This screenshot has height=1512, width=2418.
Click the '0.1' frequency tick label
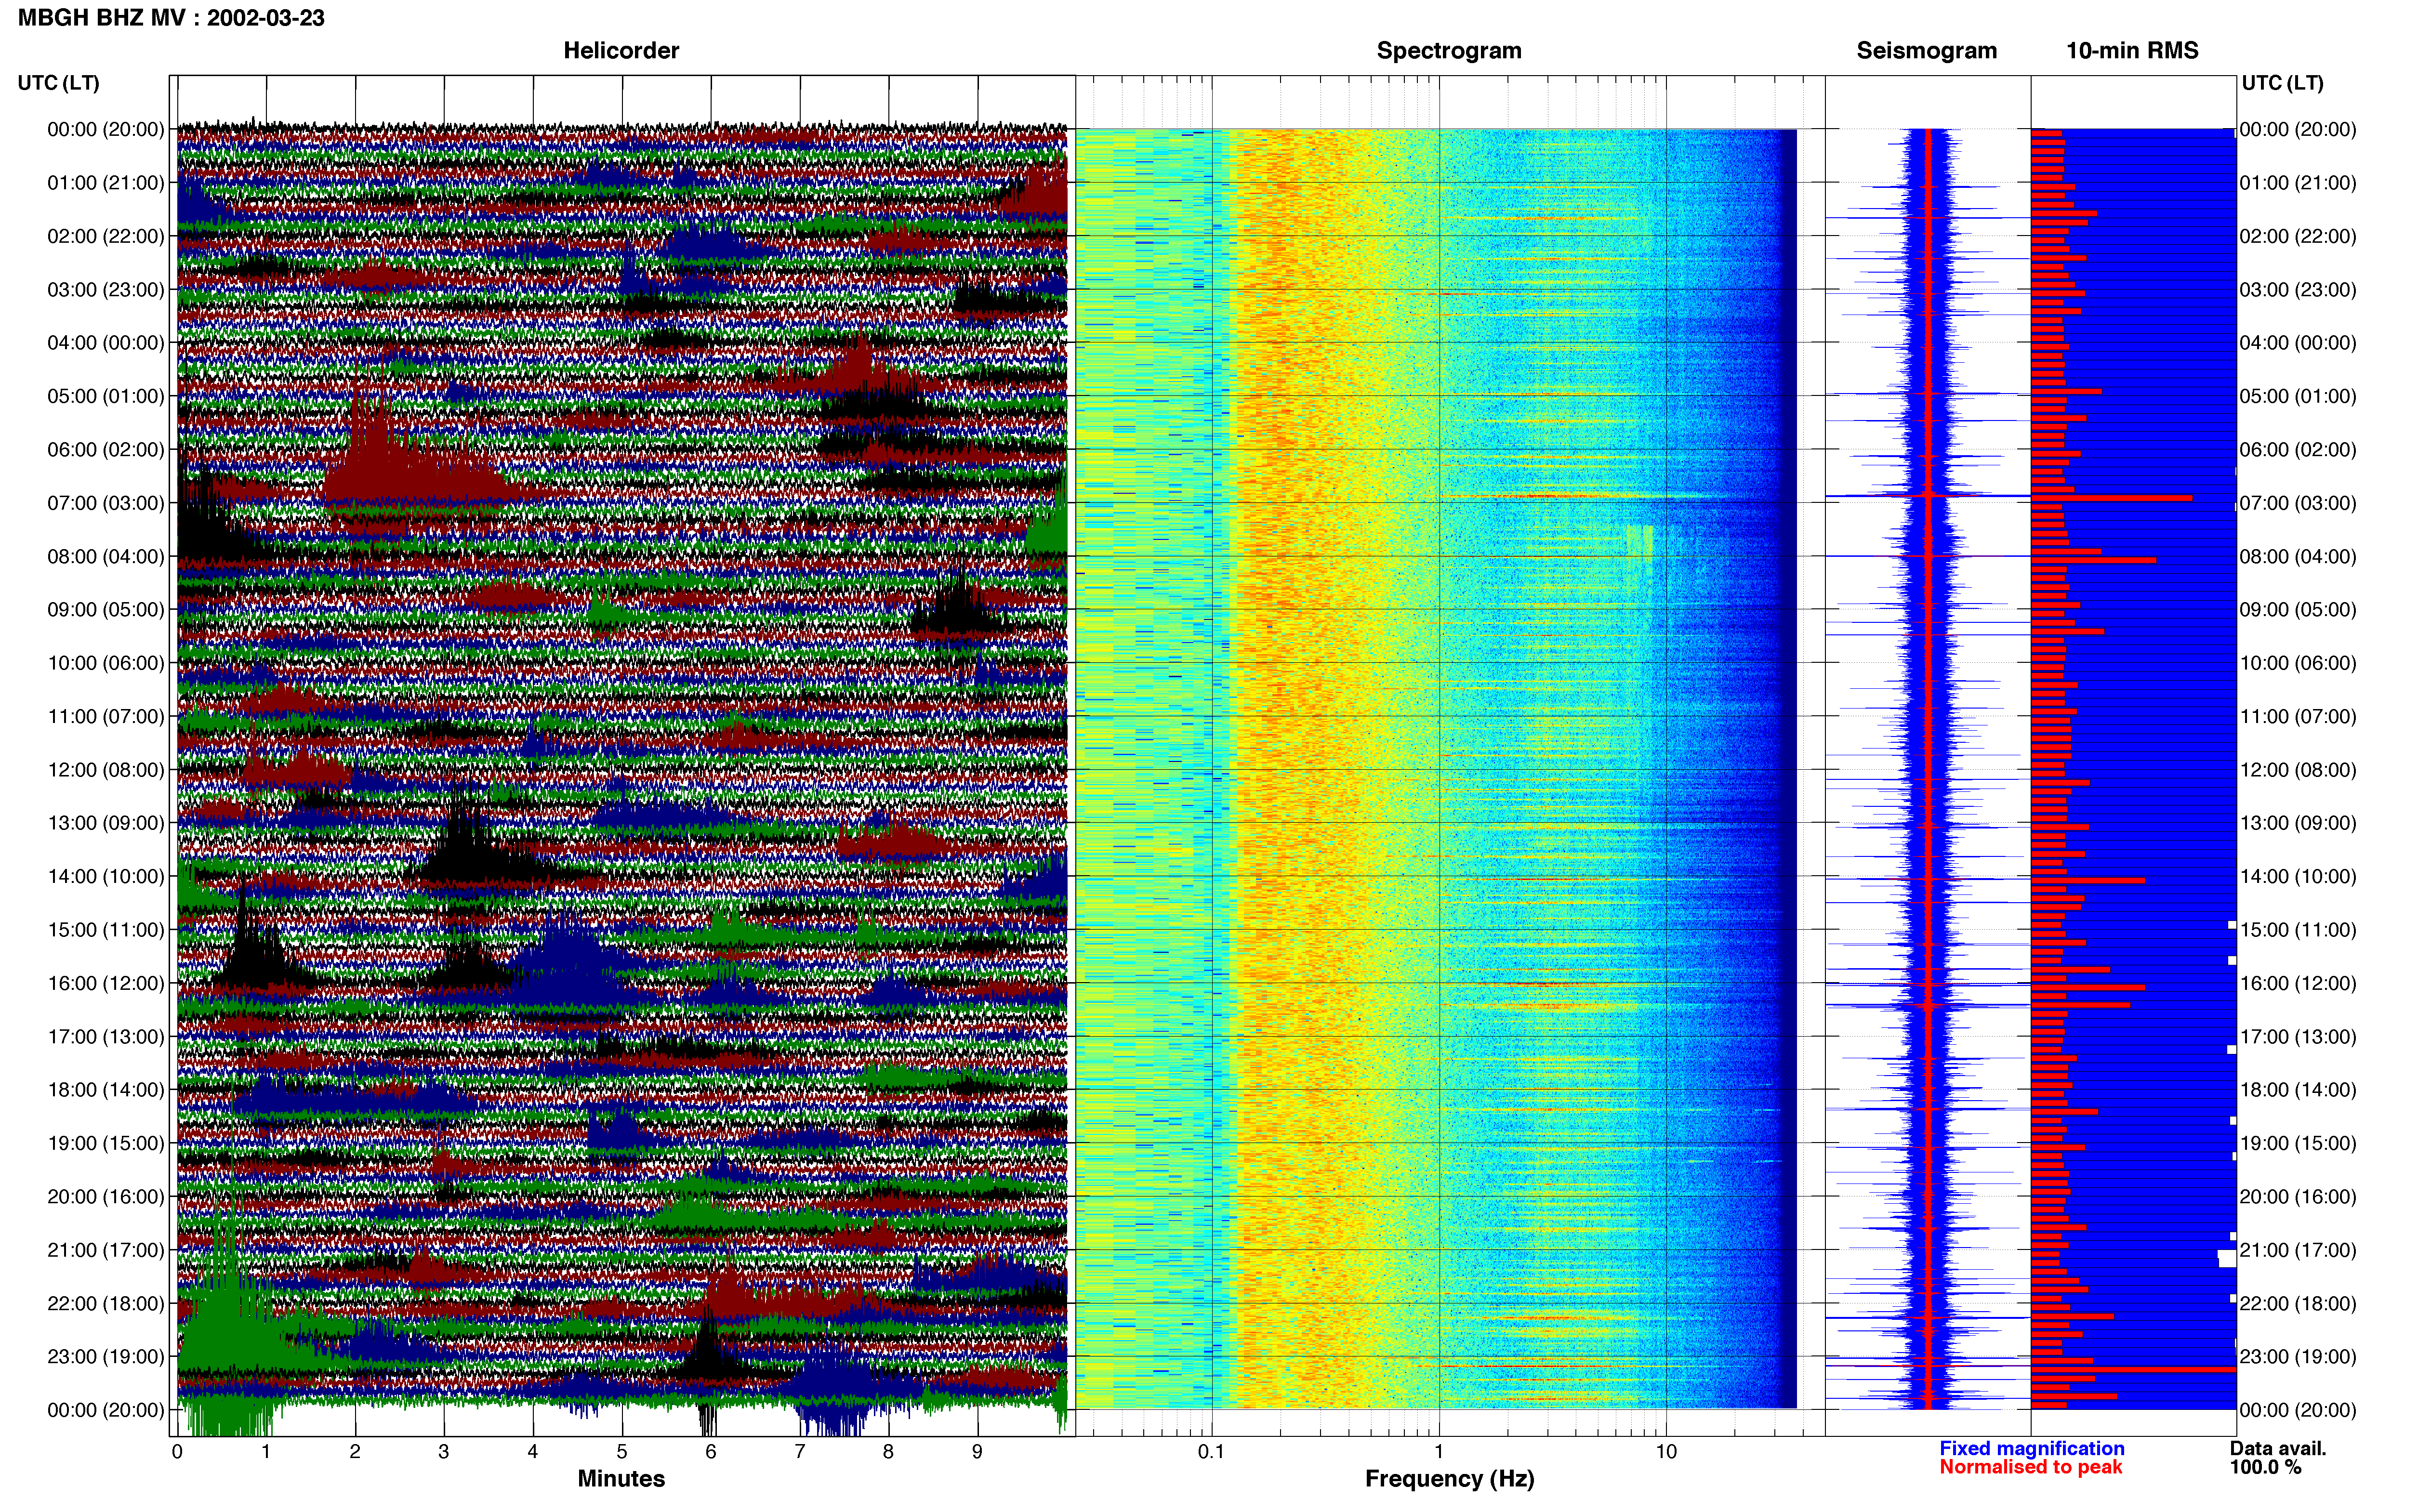tap(1211, 1452)
